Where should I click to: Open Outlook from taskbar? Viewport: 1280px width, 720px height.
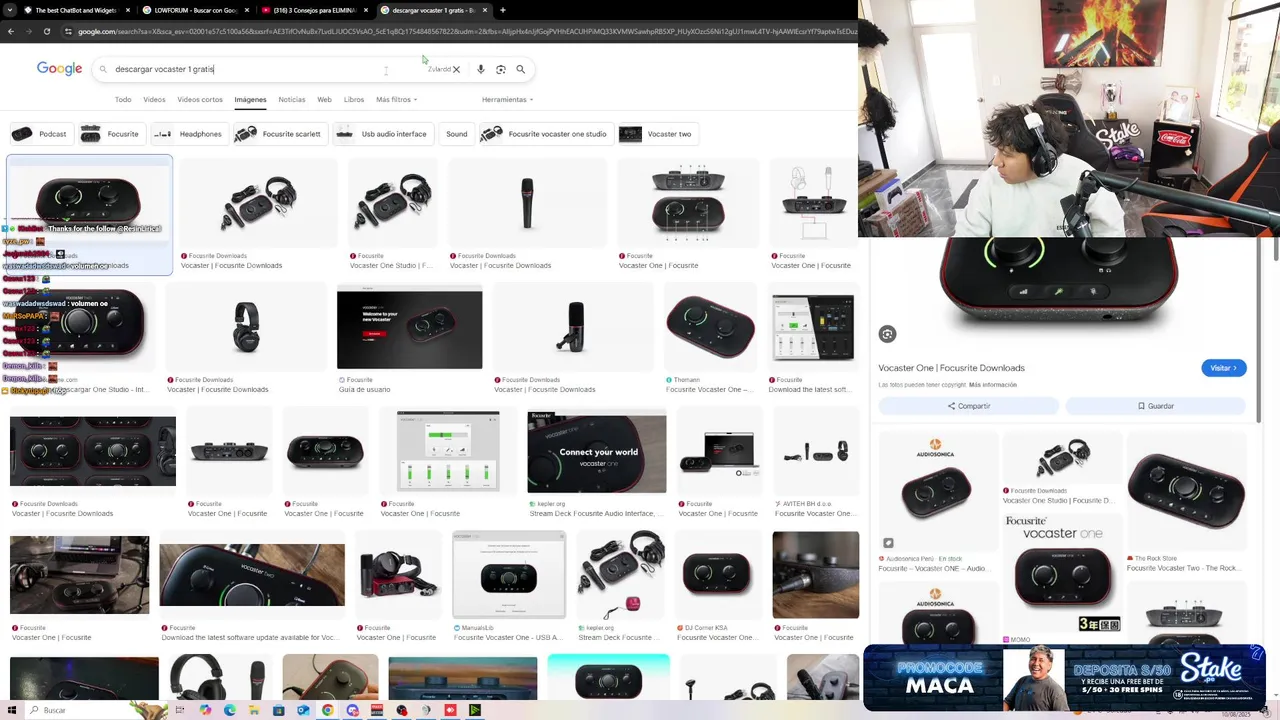coord(303,710)
